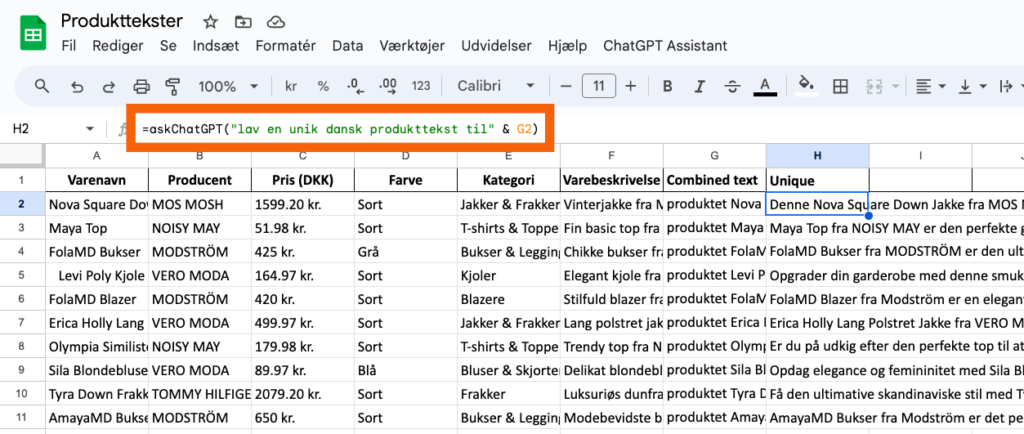This screenshot has width=1024, height=434.
Task: Select the Grå color cell
Action: coord(406,251)
